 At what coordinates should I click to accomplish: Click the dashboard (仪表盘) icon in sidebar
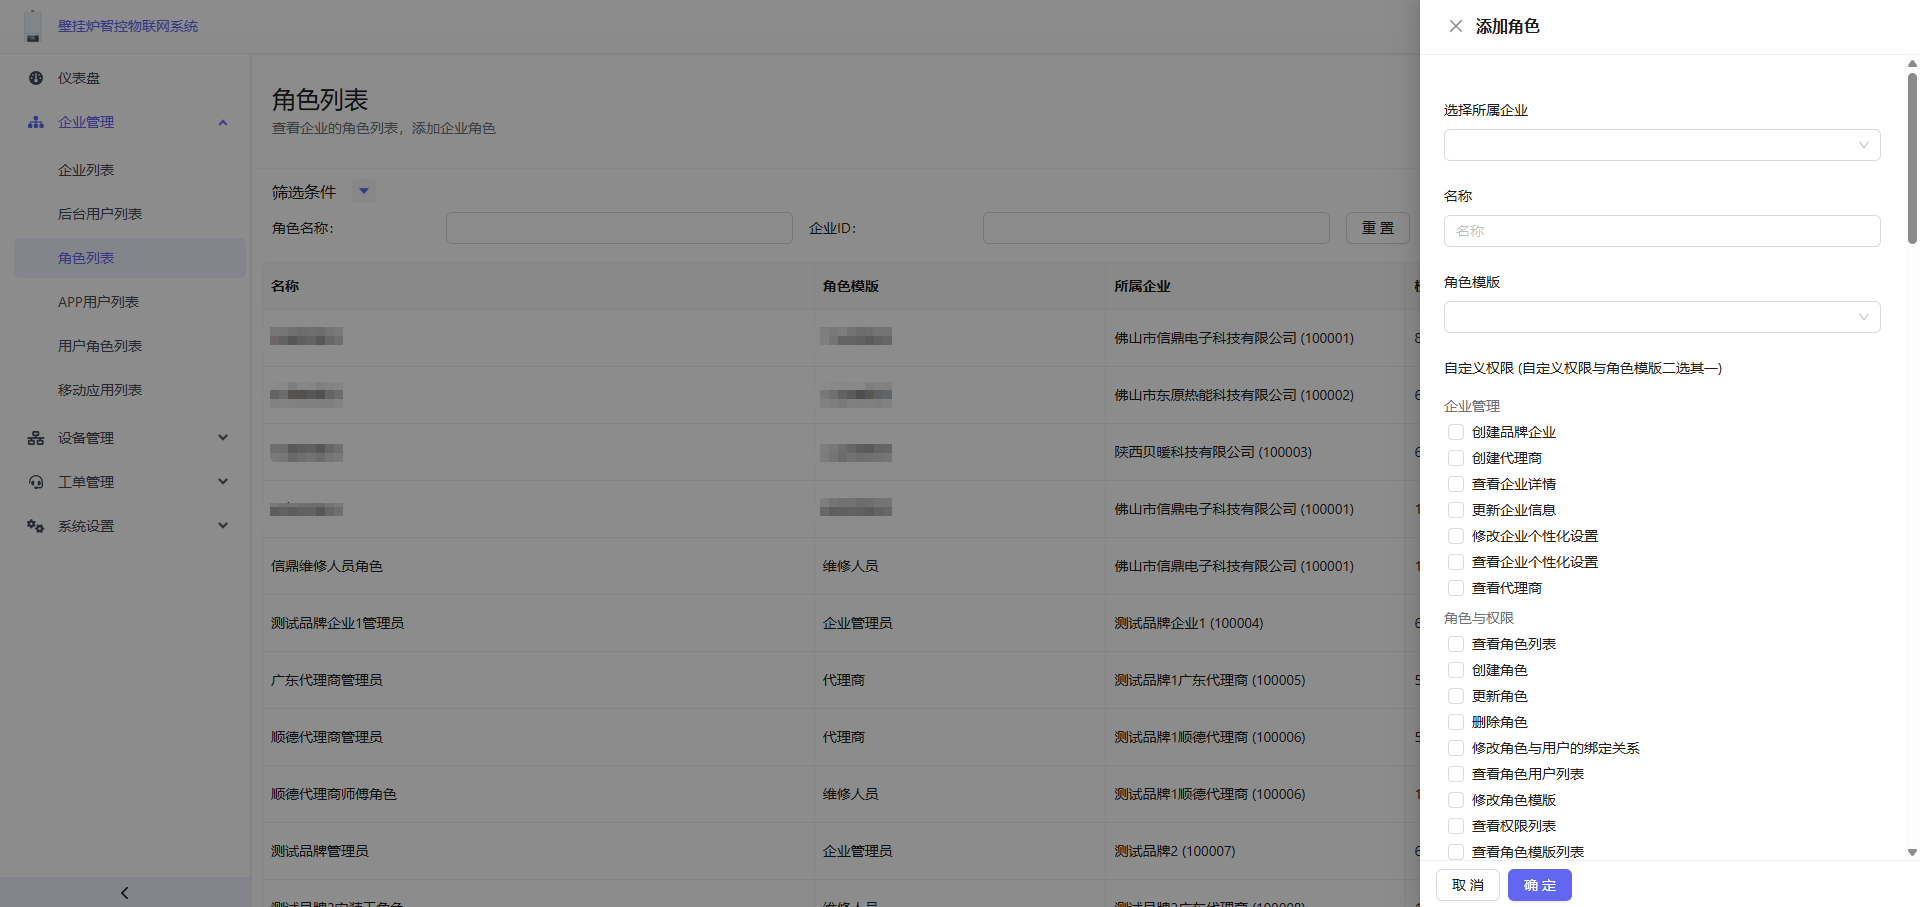point(36,78)
